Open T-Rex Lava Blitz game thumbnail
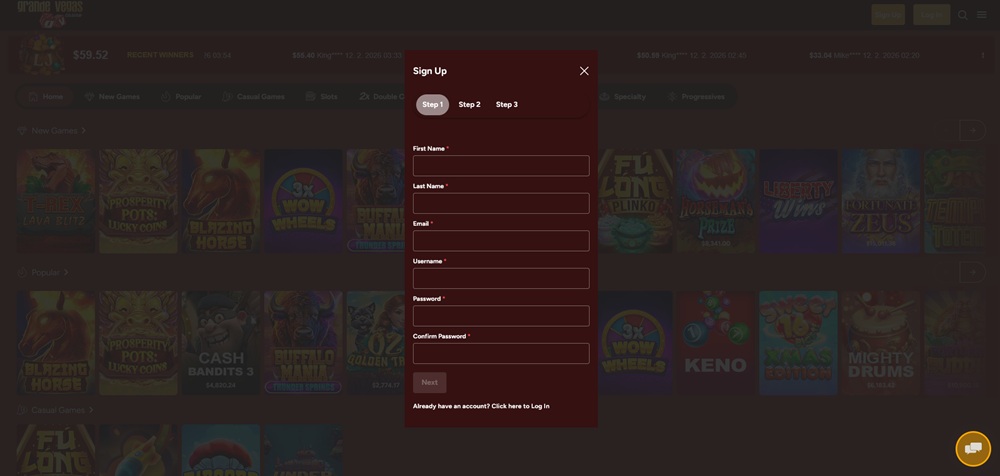Viewport: 1000px width, 476px height. (x=55, y=202)
